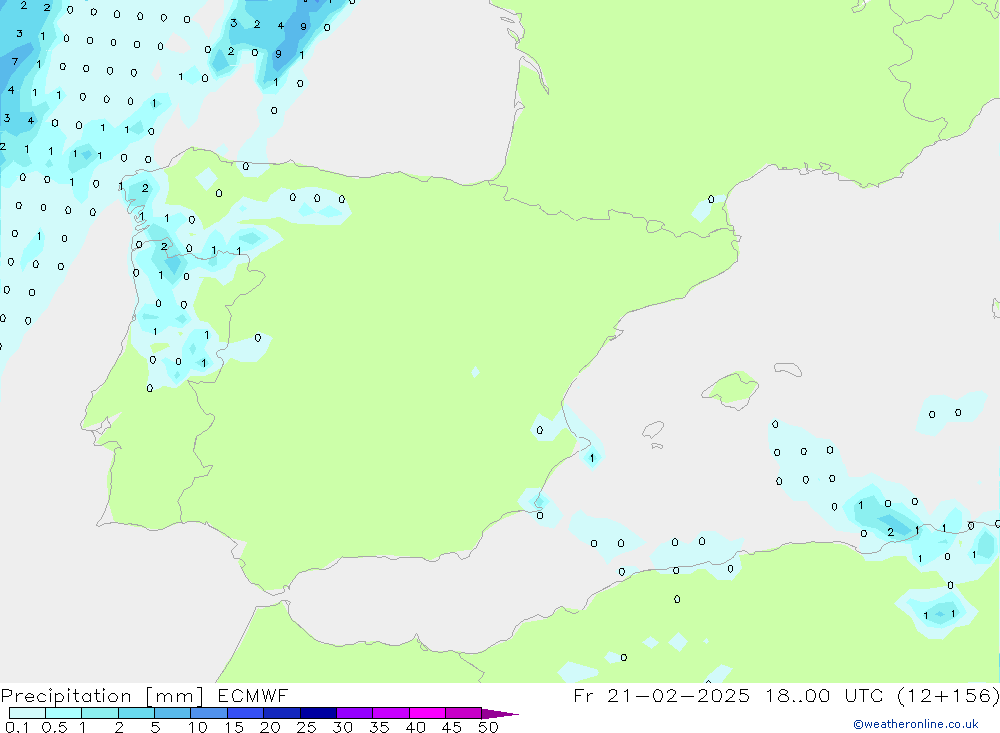Screen dimensions: 1000x733
Task: Click the '40' legend scale label
Action: [x=416, y=727]
